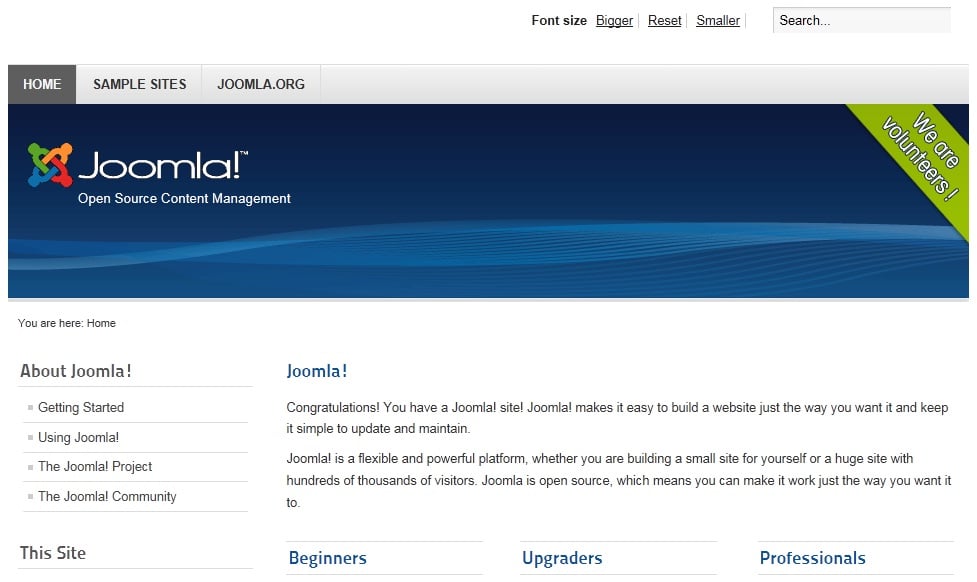
Task: Click inside the Search field
Action: pos(860,20)
